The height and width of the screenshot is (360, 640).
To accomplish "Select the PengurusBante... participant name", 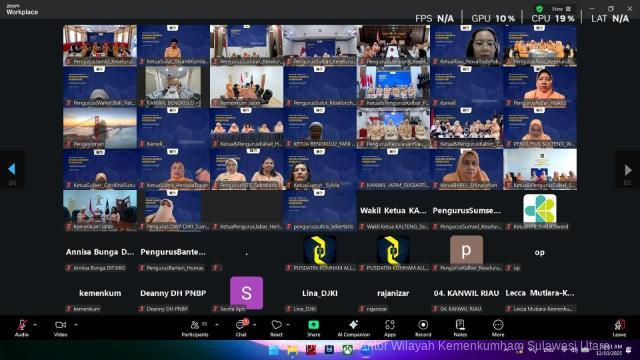I will (x=173, y=252).
